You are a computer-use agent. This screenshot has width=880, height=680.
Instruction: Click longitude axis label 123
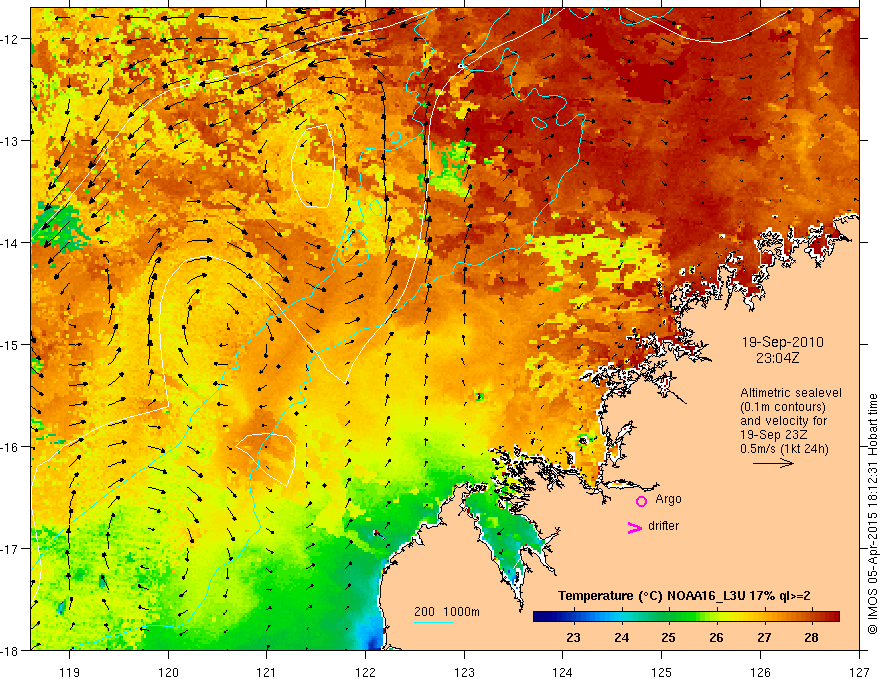pyautogui.click(x=464, y=672)
